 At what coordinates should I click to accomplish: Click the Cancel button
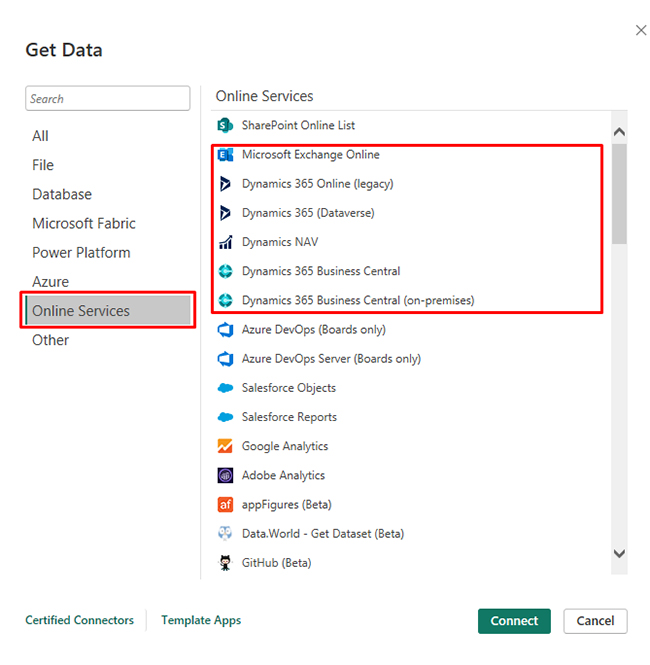tap(595, 621)
